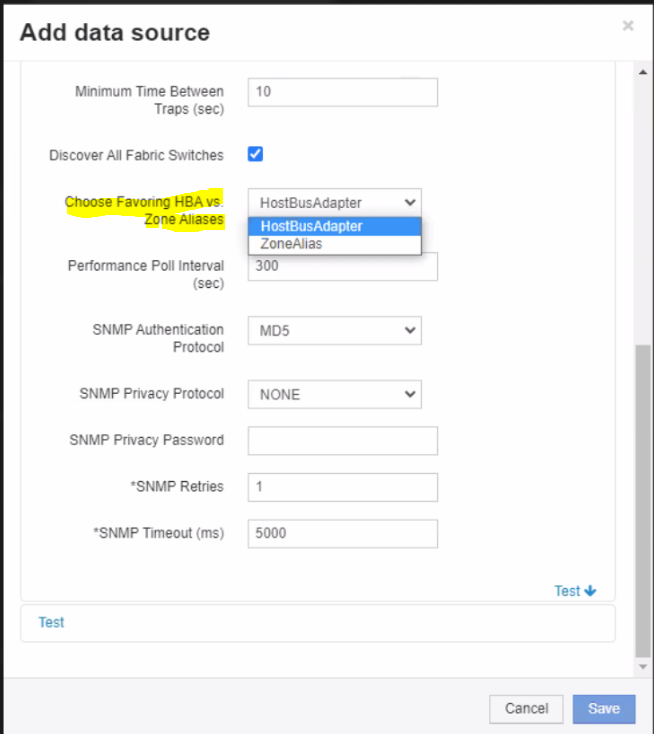The width and height of the screenshot is (654, 734).
Task: Collapse the Favoring HBA vs. Zone Aliases dropdown
Action: (334, 202)
